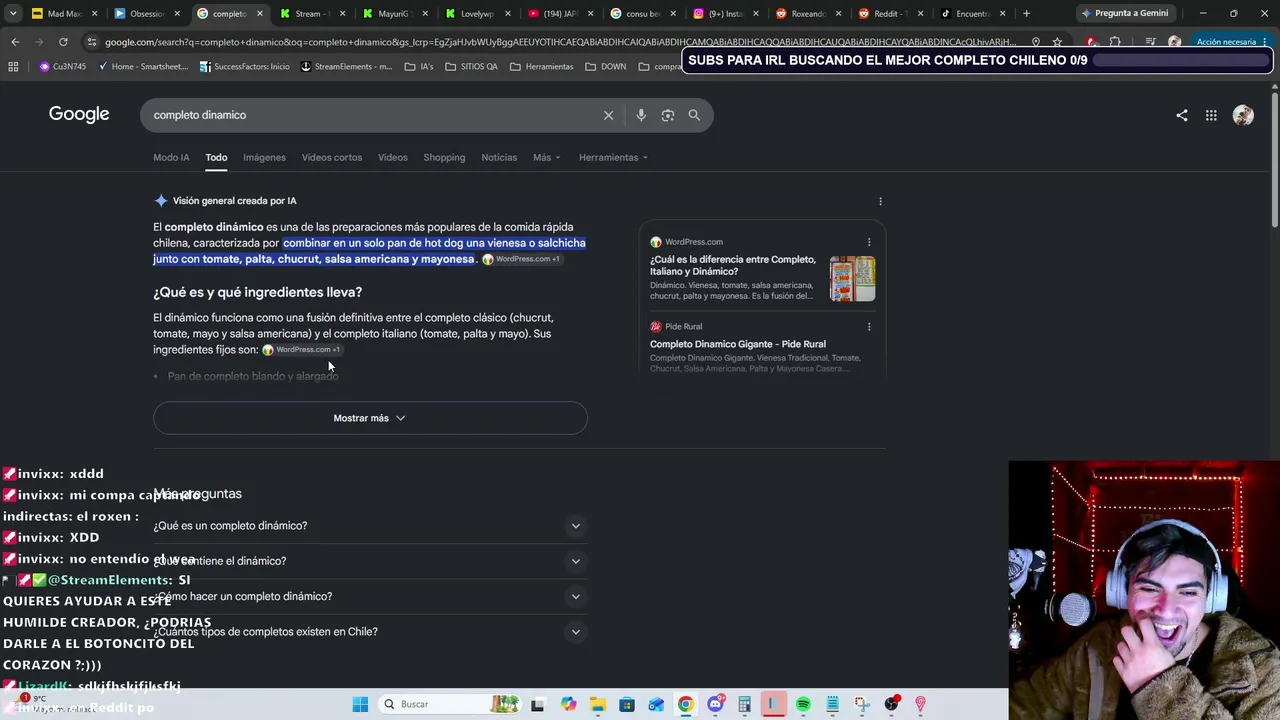Switch to the Modo IA tab
This screenshot has width=1280, height=720.
pyautogui.click(x=171, y=157)
